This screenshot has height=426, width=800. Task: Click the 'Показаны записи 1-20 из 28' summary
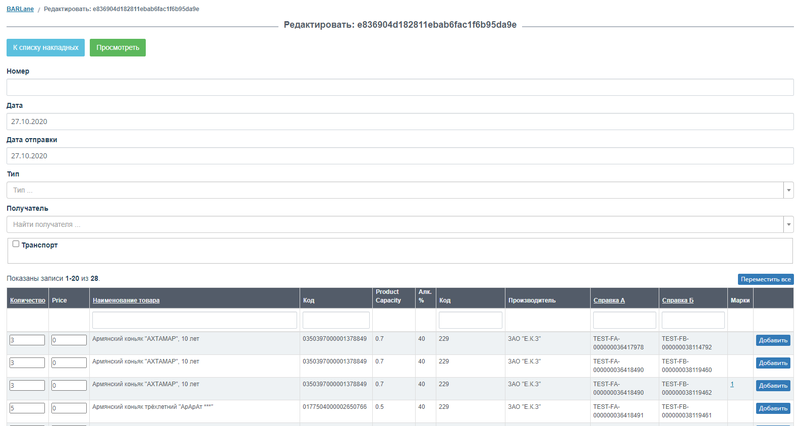(53, 279)
